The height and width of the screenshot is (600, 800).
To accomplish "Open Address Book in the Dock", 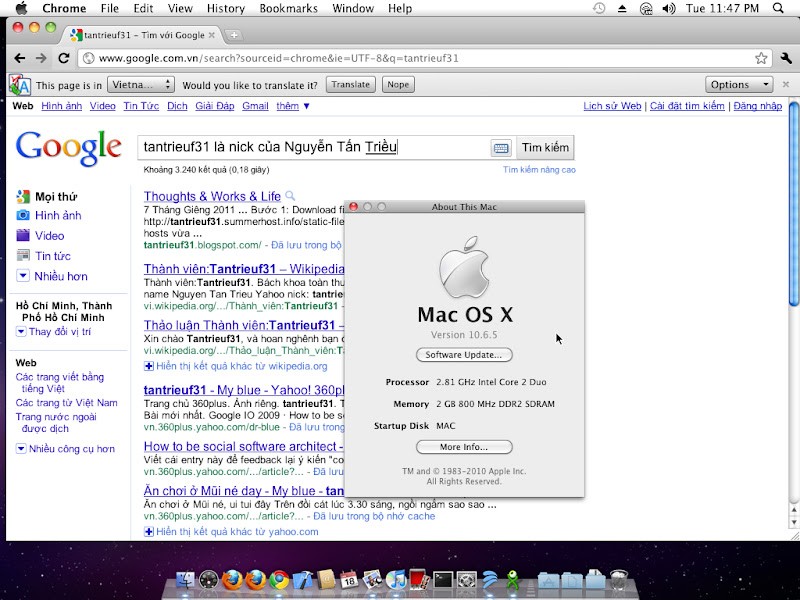I will click(x=326, y=580).
